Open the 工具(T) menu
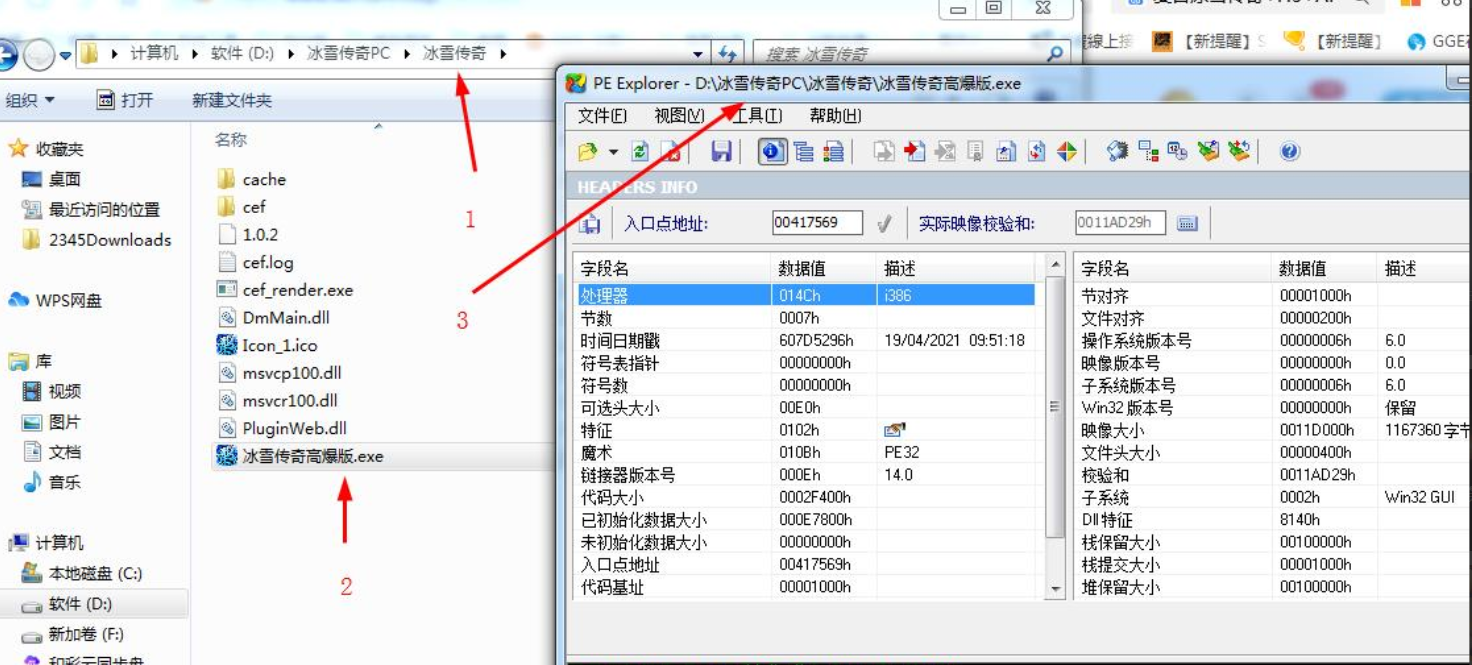 tap(758, 116)
